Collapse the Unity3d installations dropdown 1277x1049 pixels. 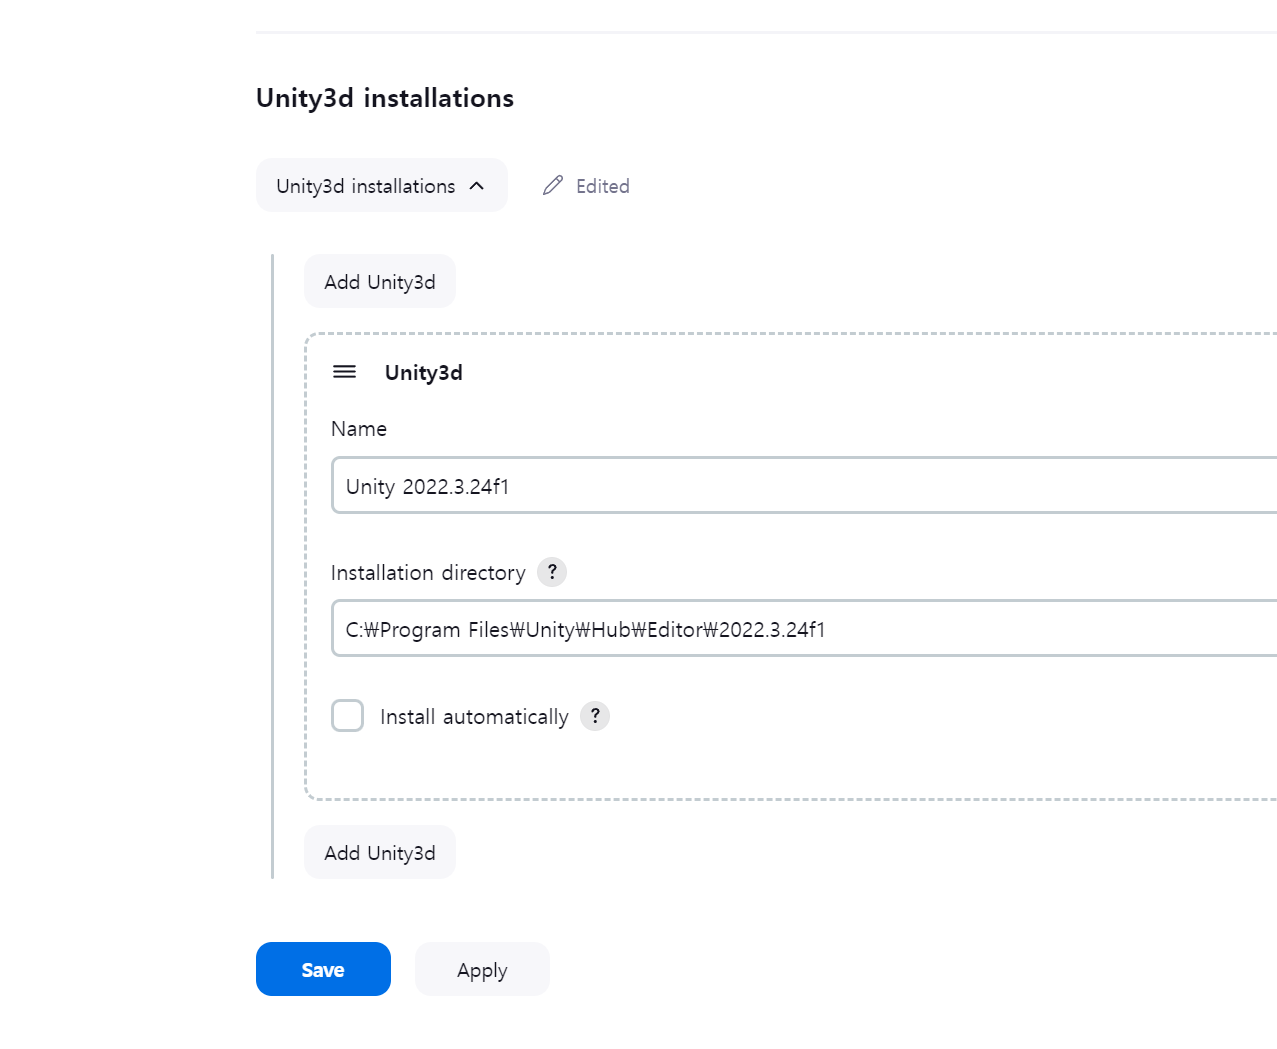(x=382, y=185)
